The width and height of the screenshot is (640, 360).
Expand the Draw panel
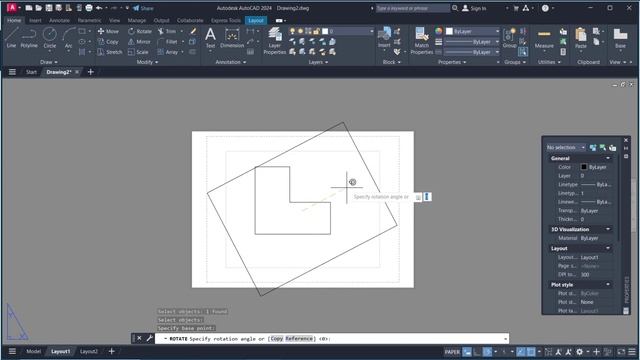coord(49,62)
